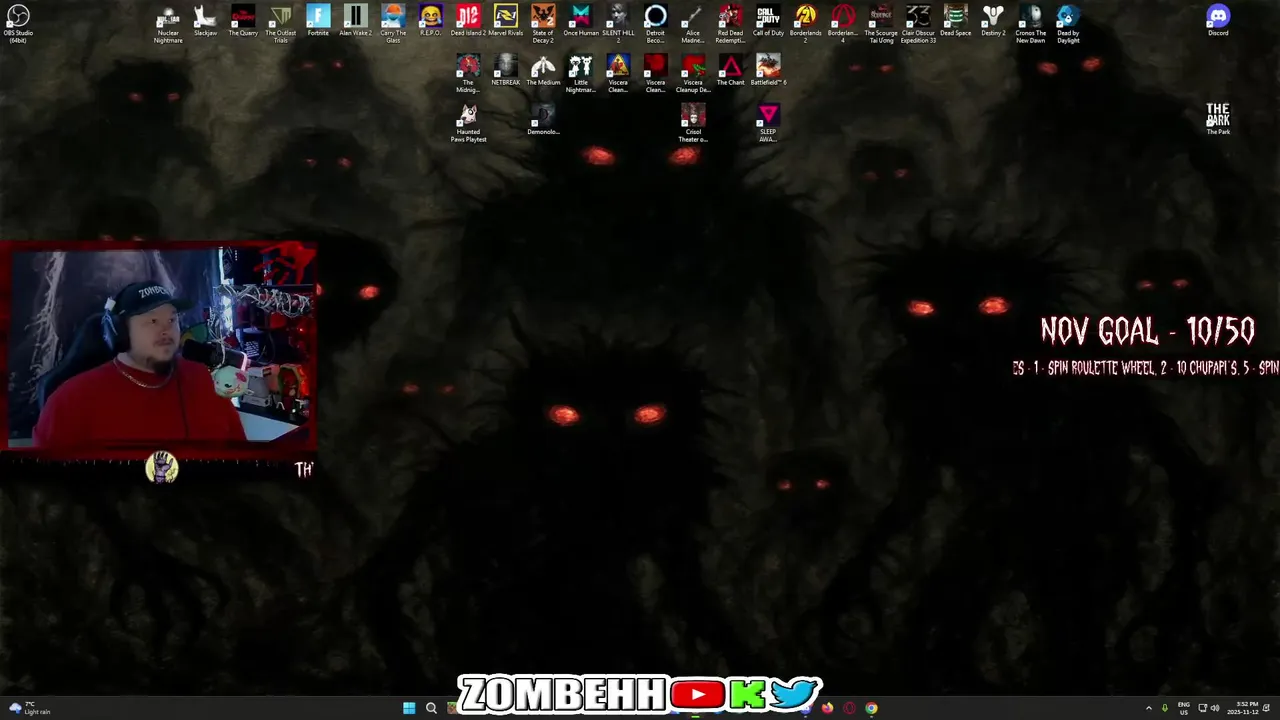Launch Call of Duty from the desktop
1280x720 pixels.
pos(768,21)
